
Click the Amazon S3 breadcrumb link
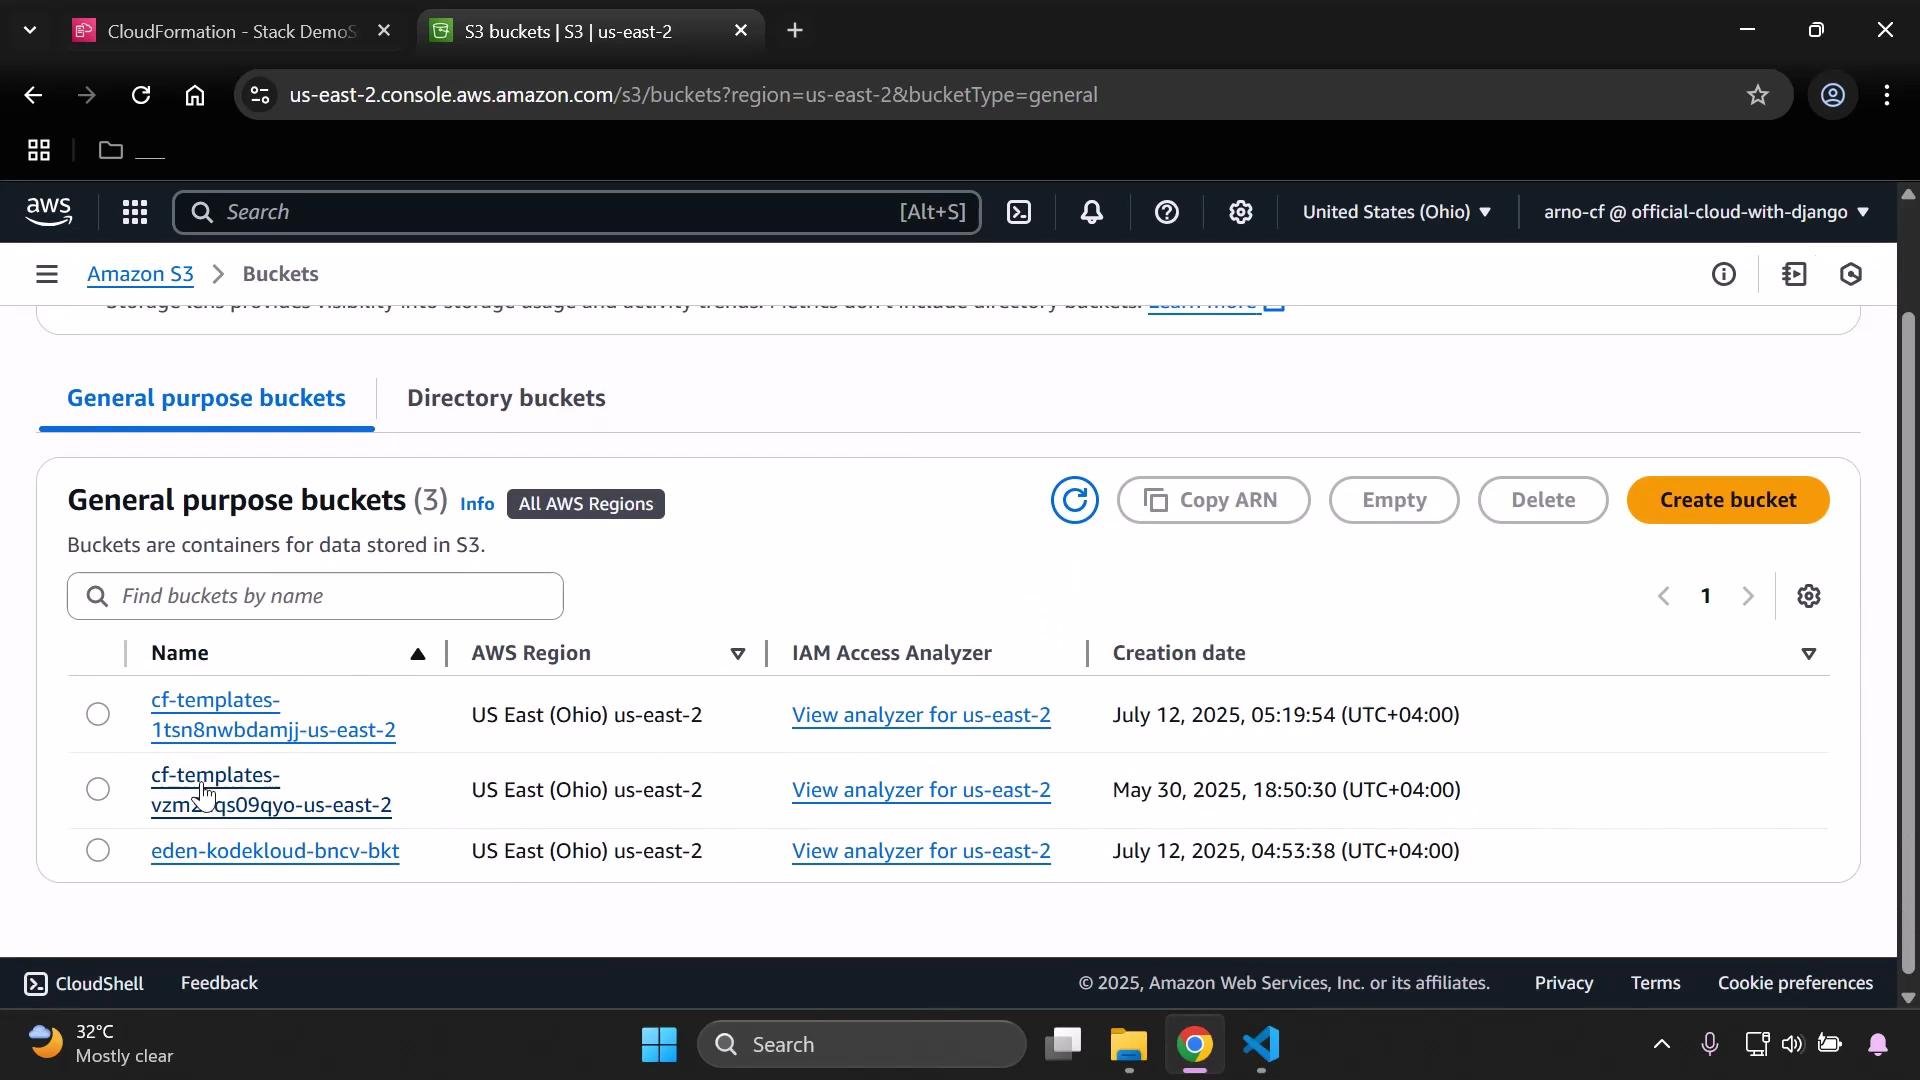tap(140, 274)
